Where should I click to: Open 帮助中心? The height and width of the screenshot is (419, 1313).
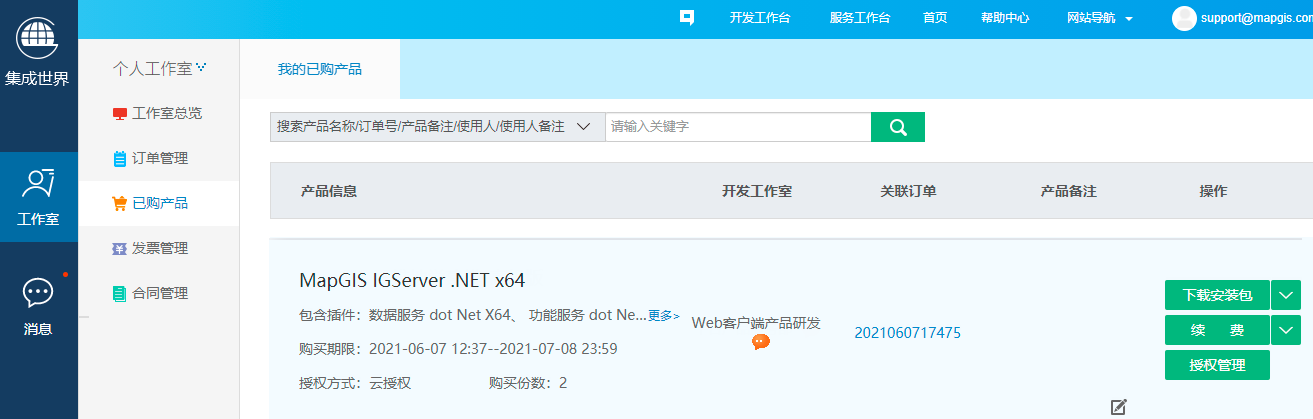(1005, 18)
